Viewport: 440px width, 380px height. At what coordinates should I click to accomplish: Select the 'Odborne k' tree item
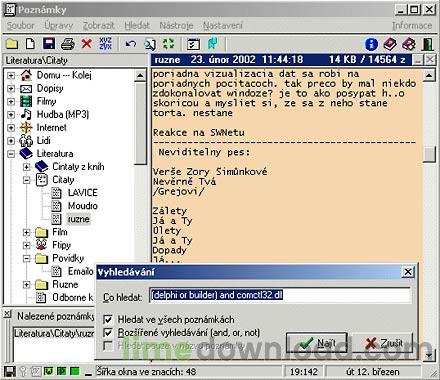pyautogui.click(x=72, y=297)
